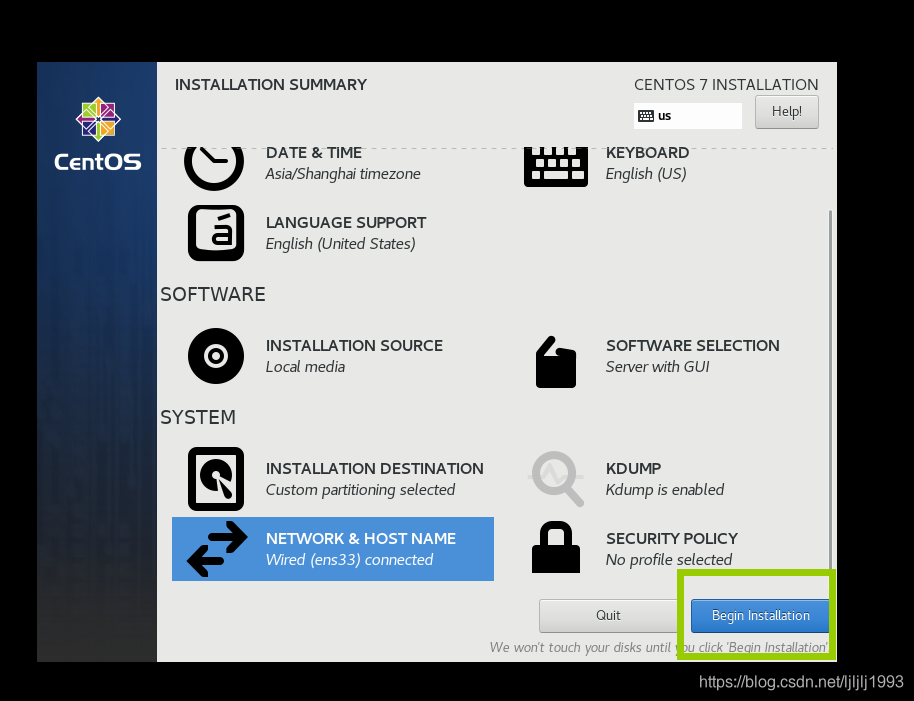Open LANGUAGE SUPPORT settings label
Screen dimensions: 914x701
[x=346, y=223]
